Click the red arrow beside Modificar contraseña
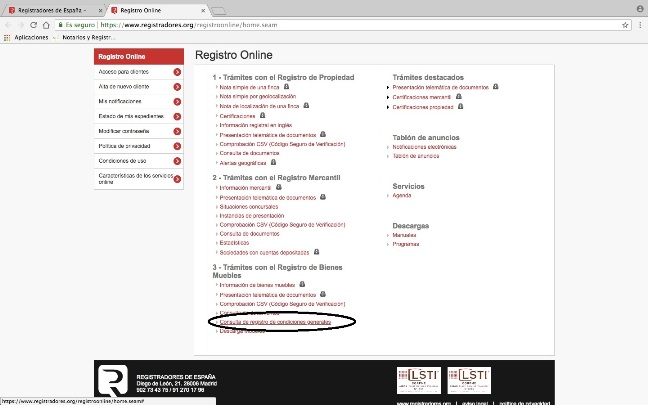 point(177,131)
